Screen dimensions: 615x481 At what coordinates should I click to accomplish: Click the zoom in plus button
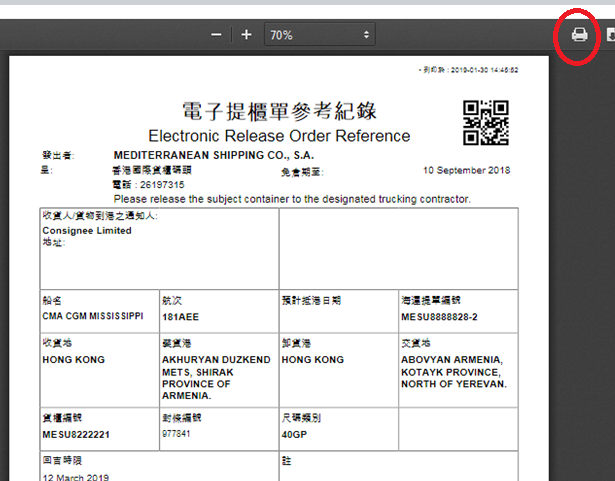point(246,35)
